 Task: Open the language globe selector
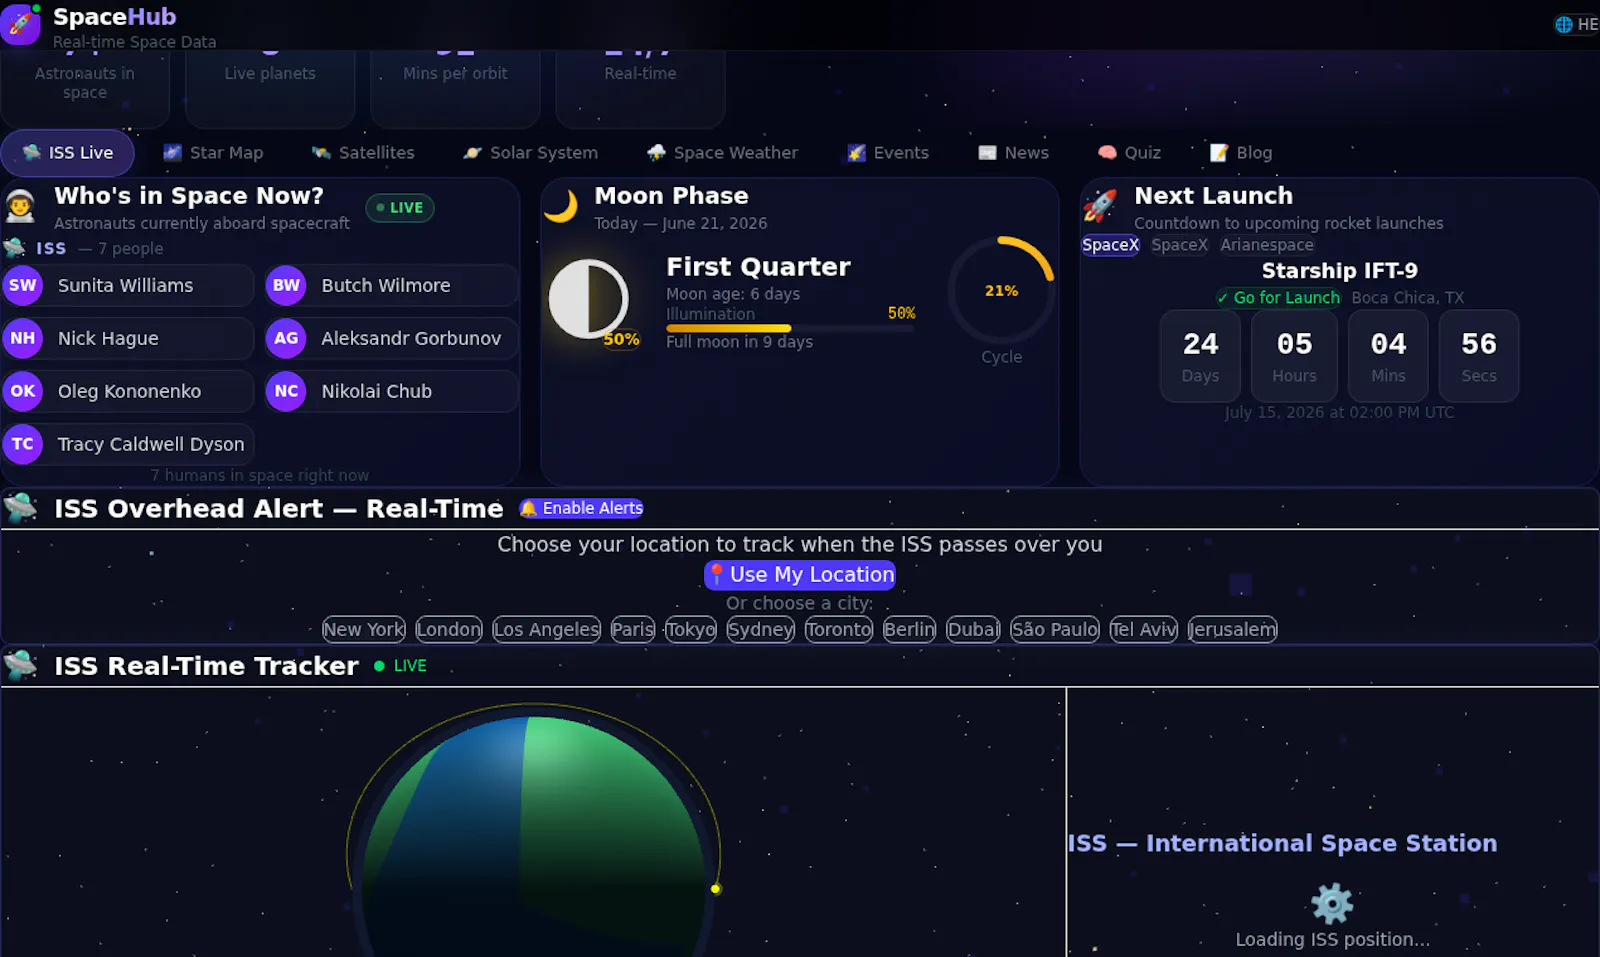pyautogui.click(x=1577, y=24)
